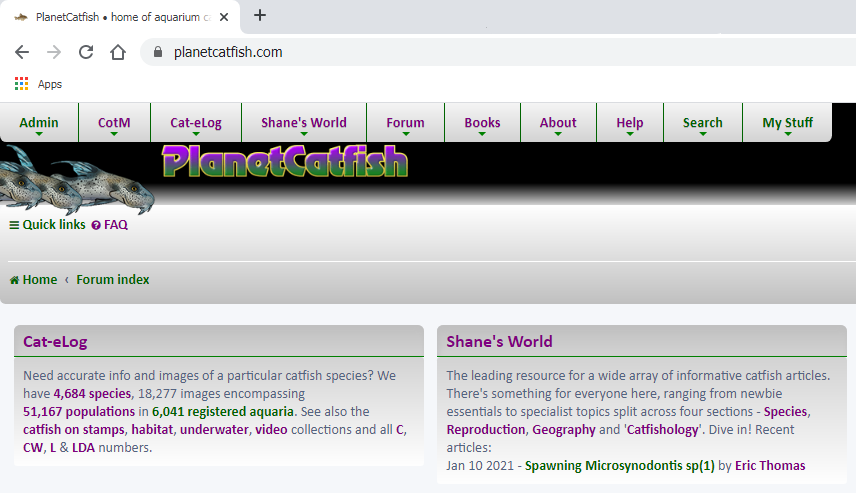This screenshot has height=493, width=856.
Task: Open Spawning Microsynodontis sp(1) article
Action: tap(620, 466)
